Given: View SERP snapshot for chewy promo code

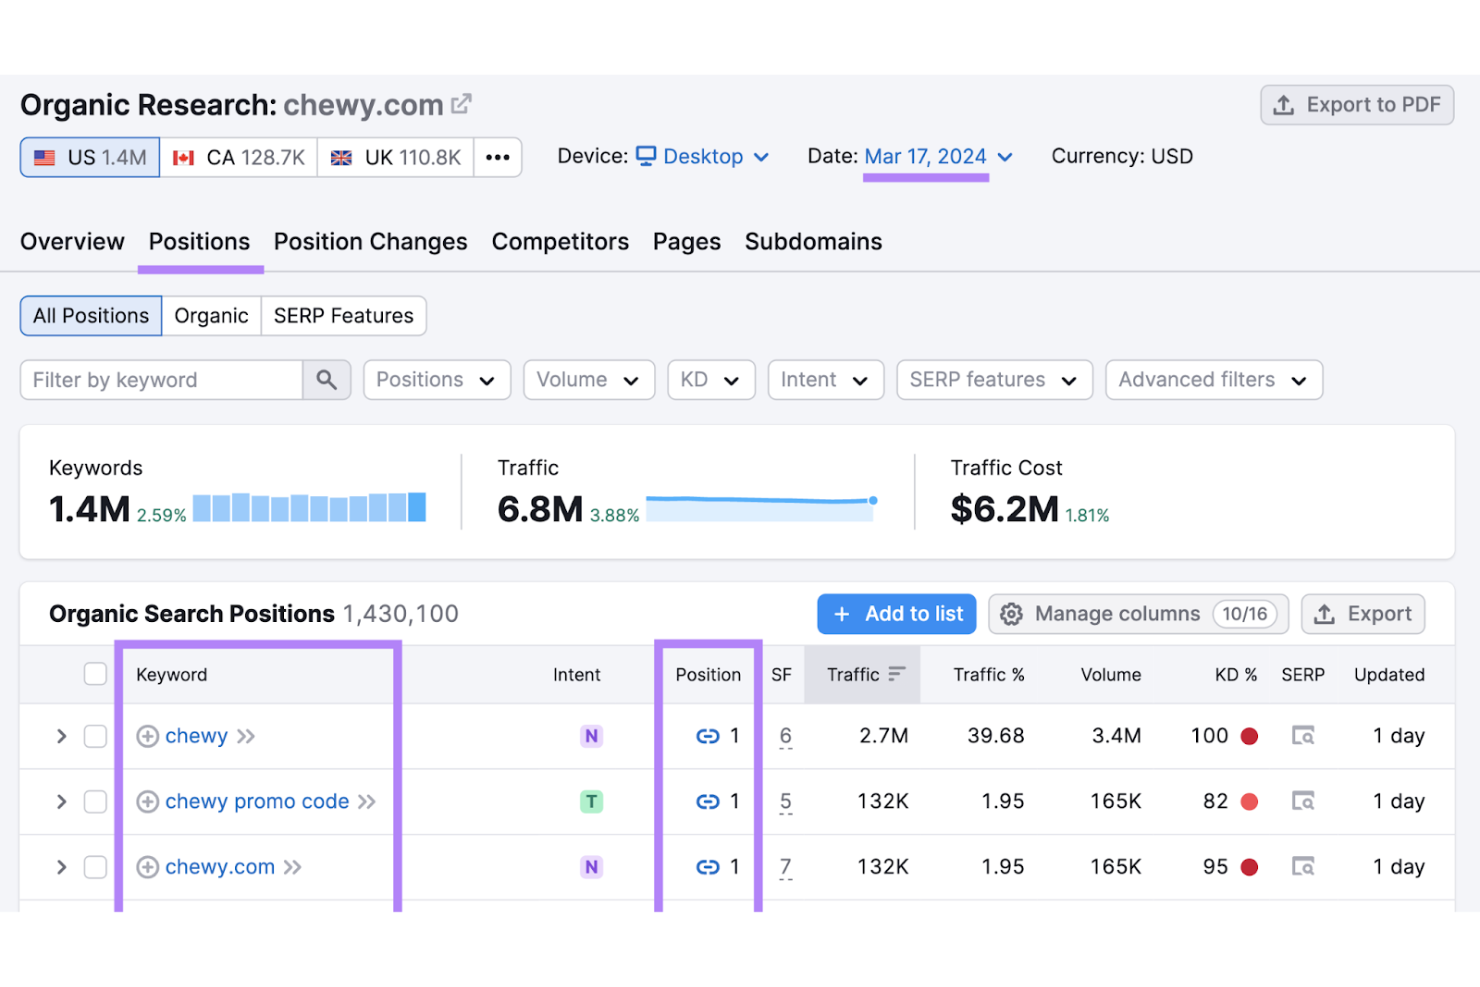Looking at the screenshot, I should (1303, 802).
